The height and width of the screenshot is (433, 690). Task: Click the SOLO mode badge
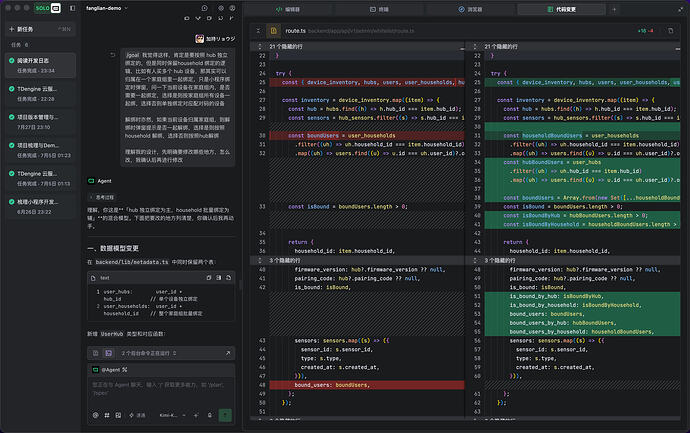point(48,8)
